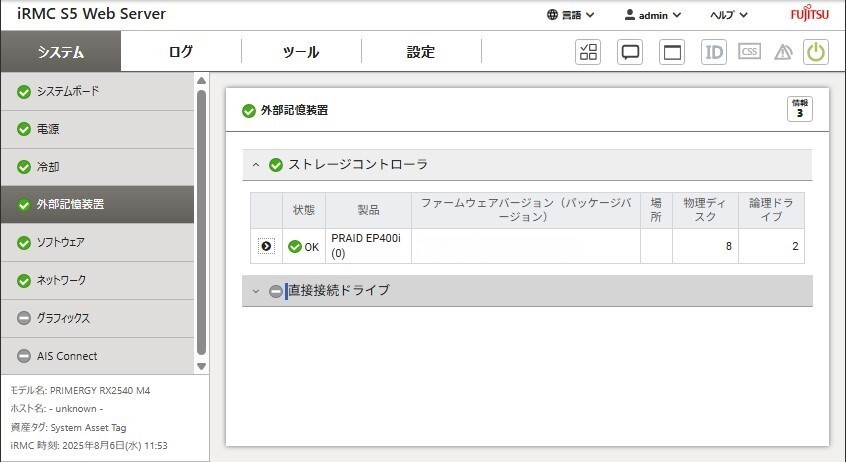Click the sidebar vertical scrollbar
846x462 pixels.
[202, 220]
